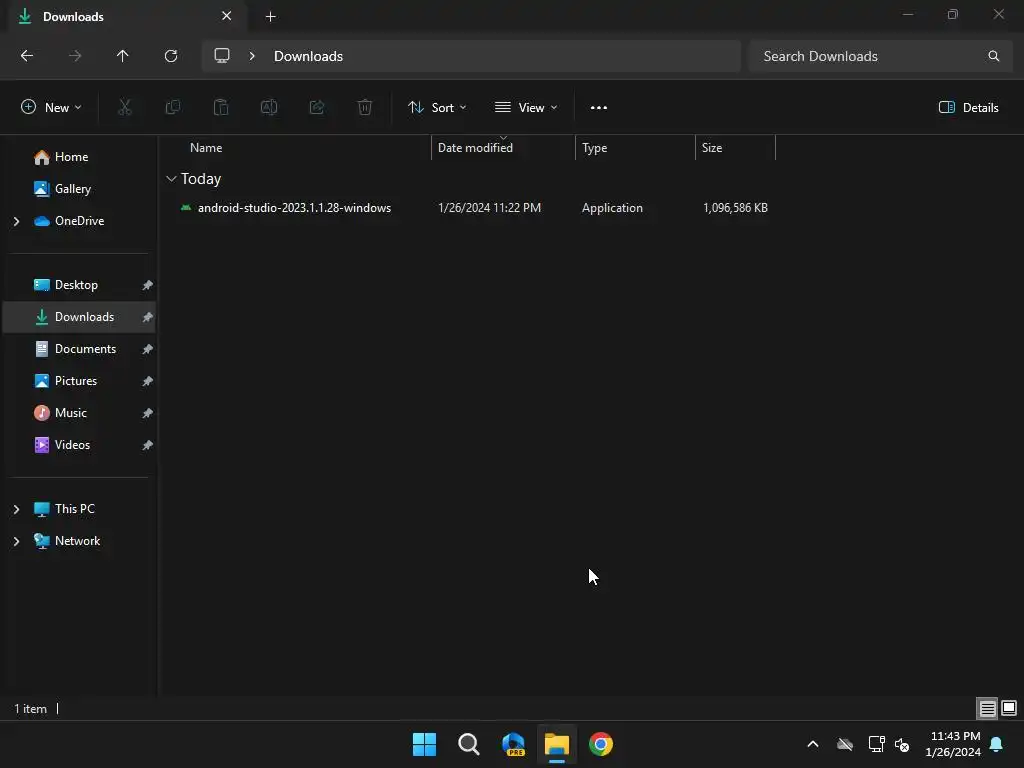This screenshot has width=1024, height=768.
Task: Click the Copy icon in toolbar
Action: [173, 108]
